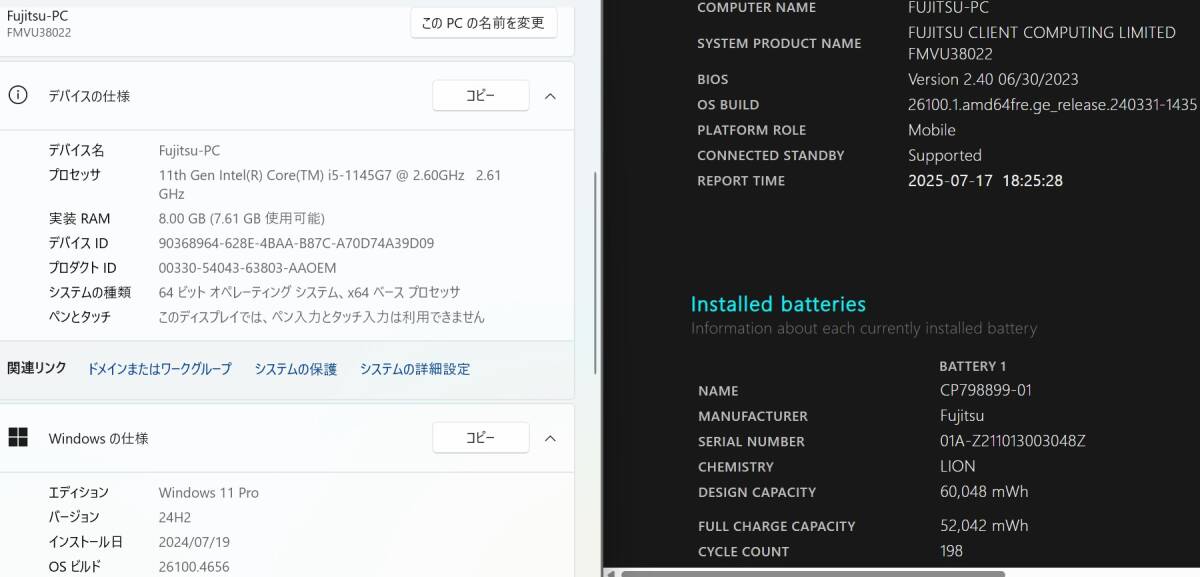Collapse the デバイスの仕様 section chevron
Viewport: 1200px width, 577px height.
[550, 96]
